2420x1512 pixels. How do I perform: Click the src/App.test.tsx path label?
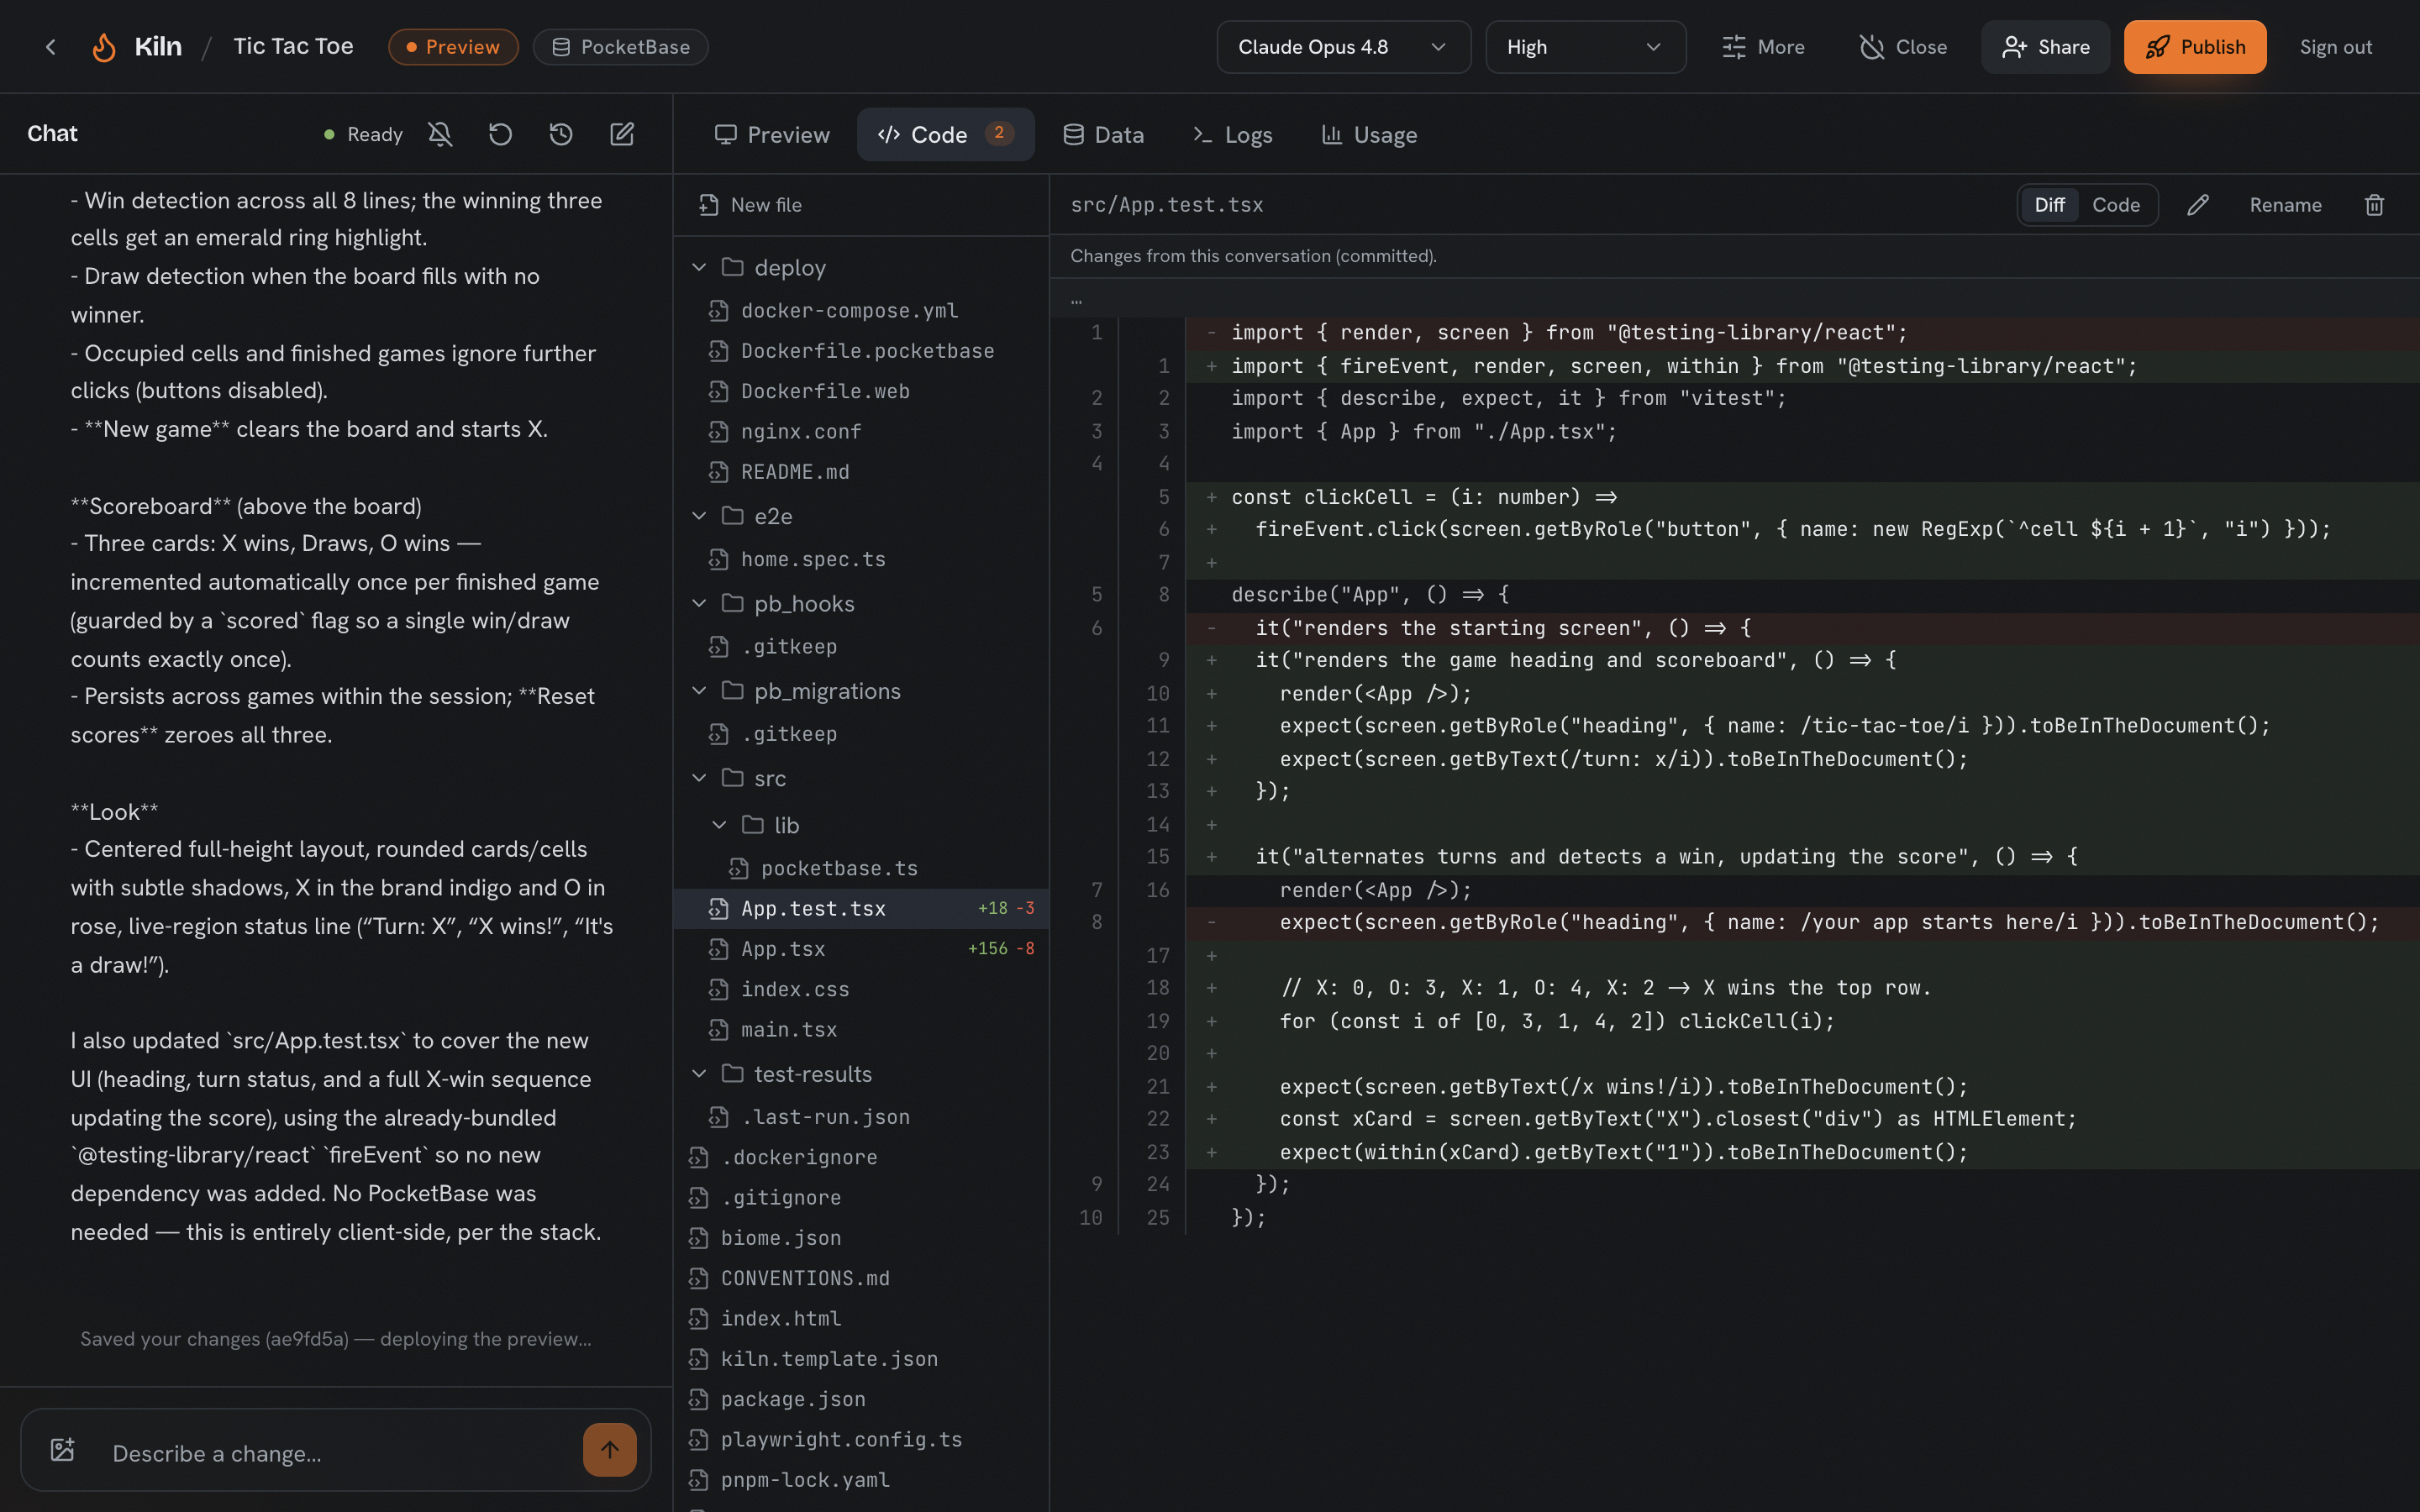[x=1167, y=205]
